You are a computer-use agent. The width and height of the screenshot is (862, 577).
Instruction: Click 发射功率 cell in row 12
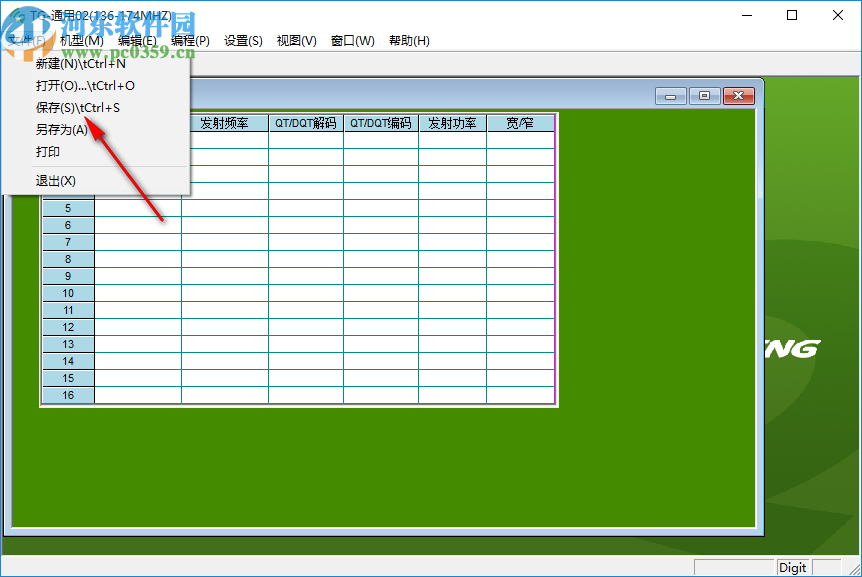click(x=452, y=328)
